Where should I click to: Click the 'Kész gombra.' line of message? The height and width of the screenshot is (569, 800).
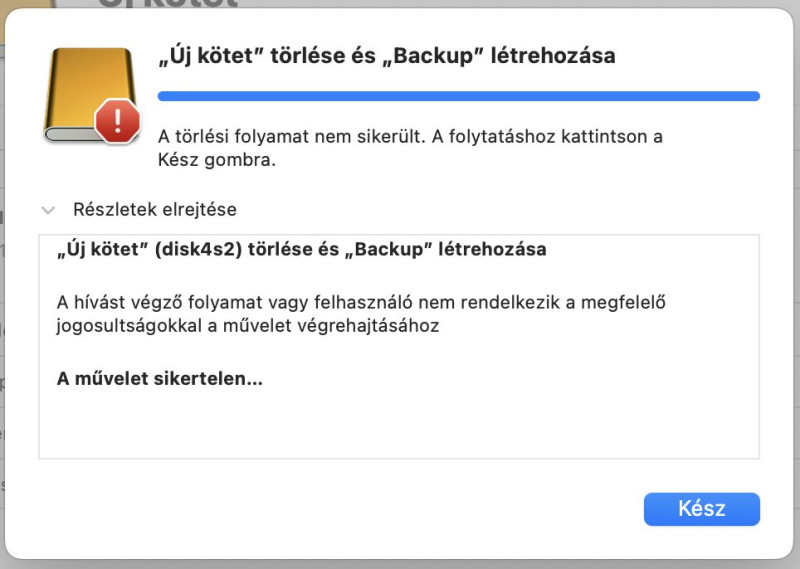[217, 160]
